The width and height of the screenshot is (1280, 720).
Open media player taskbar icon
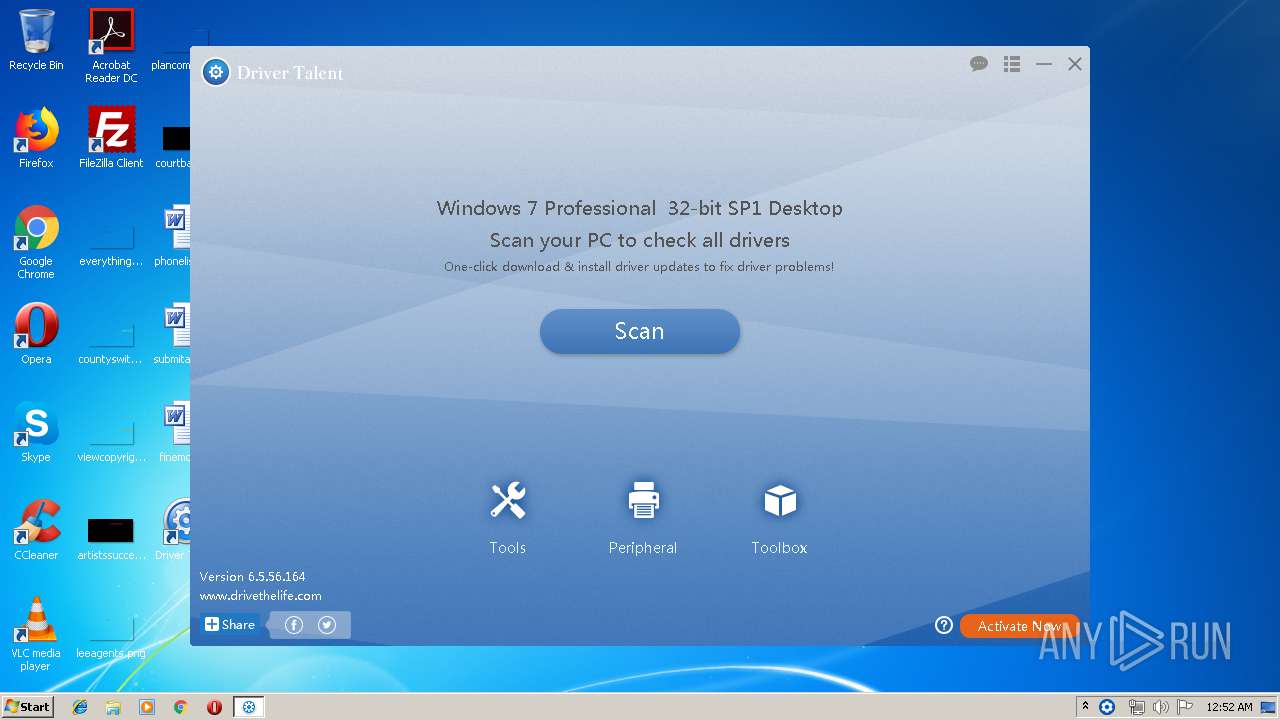147,707
